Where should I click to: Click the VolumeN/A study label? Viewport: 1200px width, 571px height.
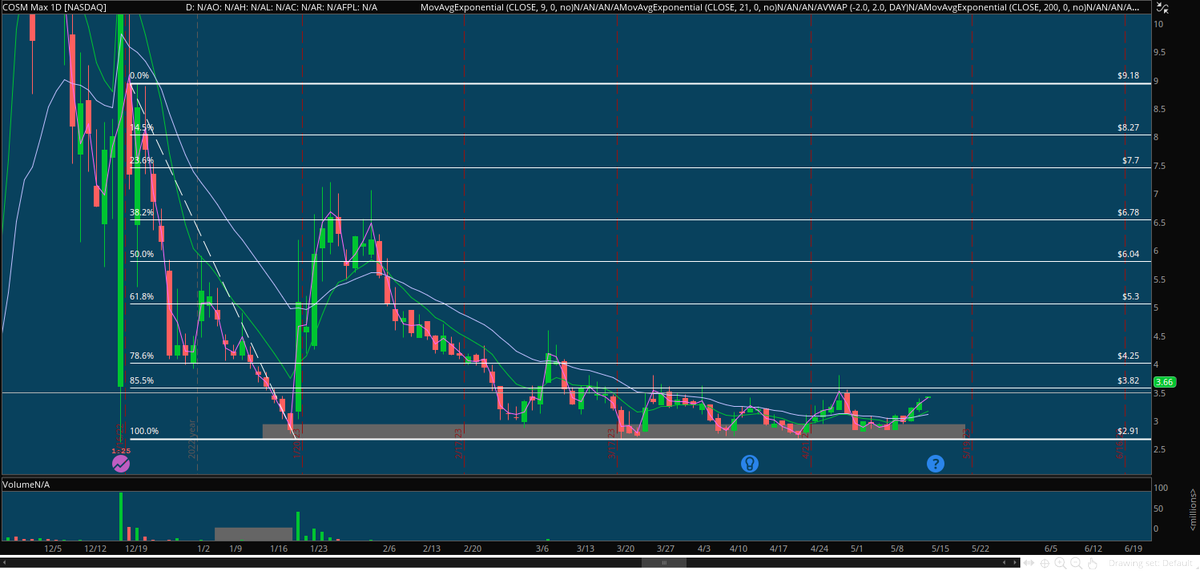click(28, 485)
